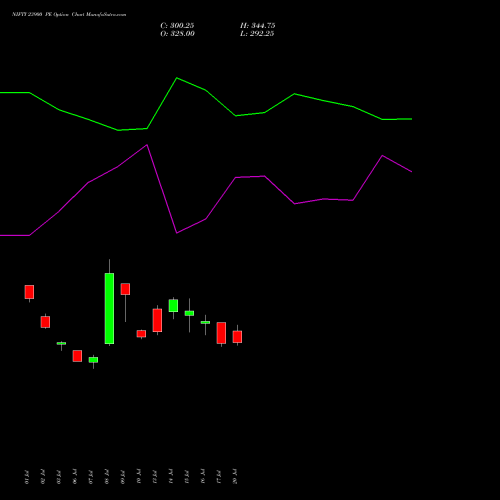The image size is (500, 500).
Task: Click the red candle for 09 Jul
Action: point(125,289)
